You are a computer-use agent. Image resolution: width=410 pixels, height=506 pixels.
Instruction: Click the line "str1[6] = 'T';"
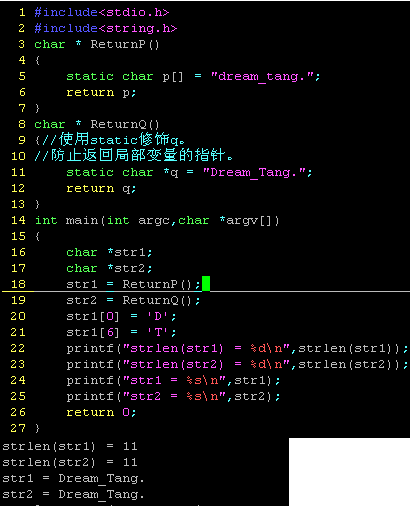coord(121,332)
